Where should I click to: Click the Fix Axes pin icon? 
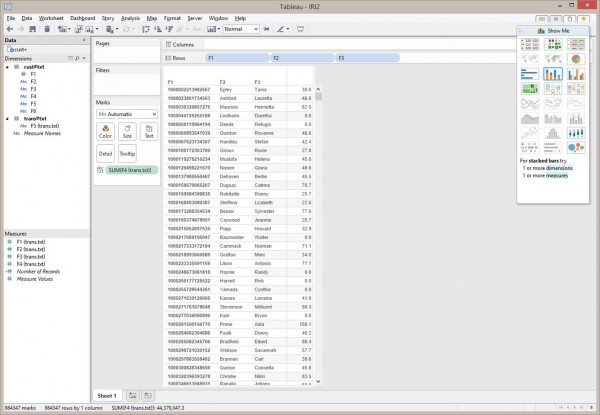(x=267, y=29)
